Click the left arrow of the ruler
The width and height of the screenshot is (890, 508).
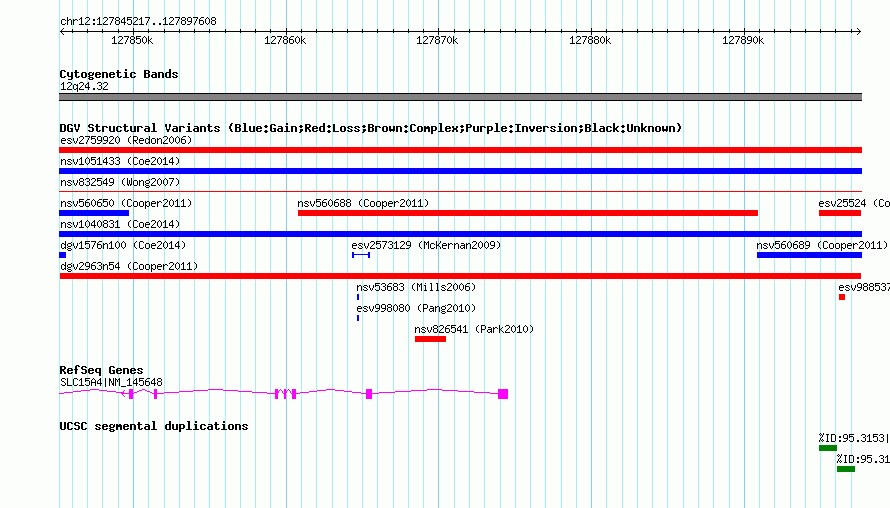pyautogui.click(x=63, y=31)
